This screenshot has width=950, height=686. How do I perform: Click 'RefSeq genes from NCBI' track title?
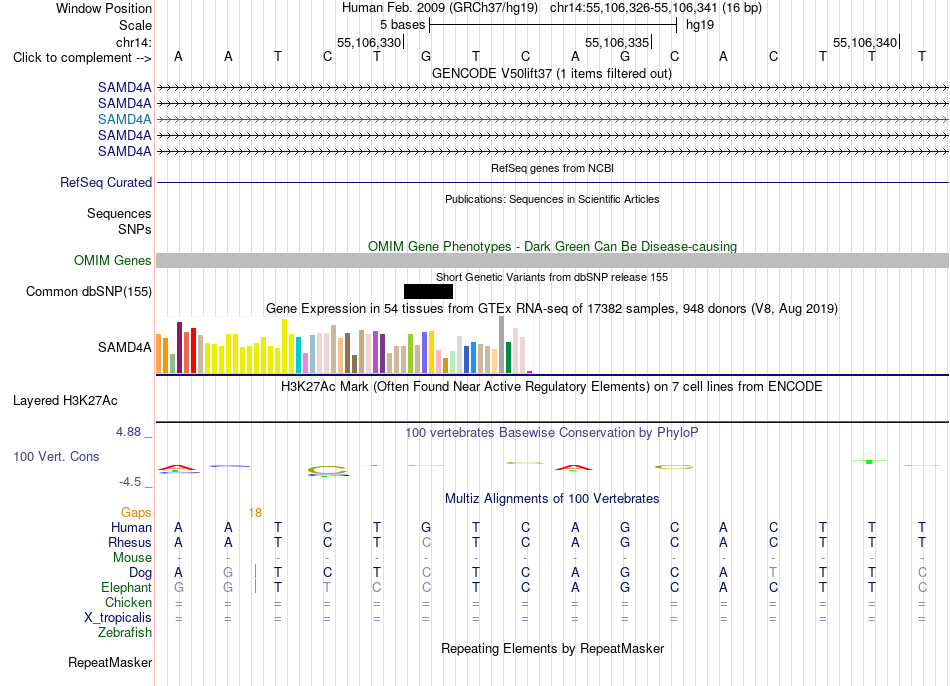coord(552,168)
